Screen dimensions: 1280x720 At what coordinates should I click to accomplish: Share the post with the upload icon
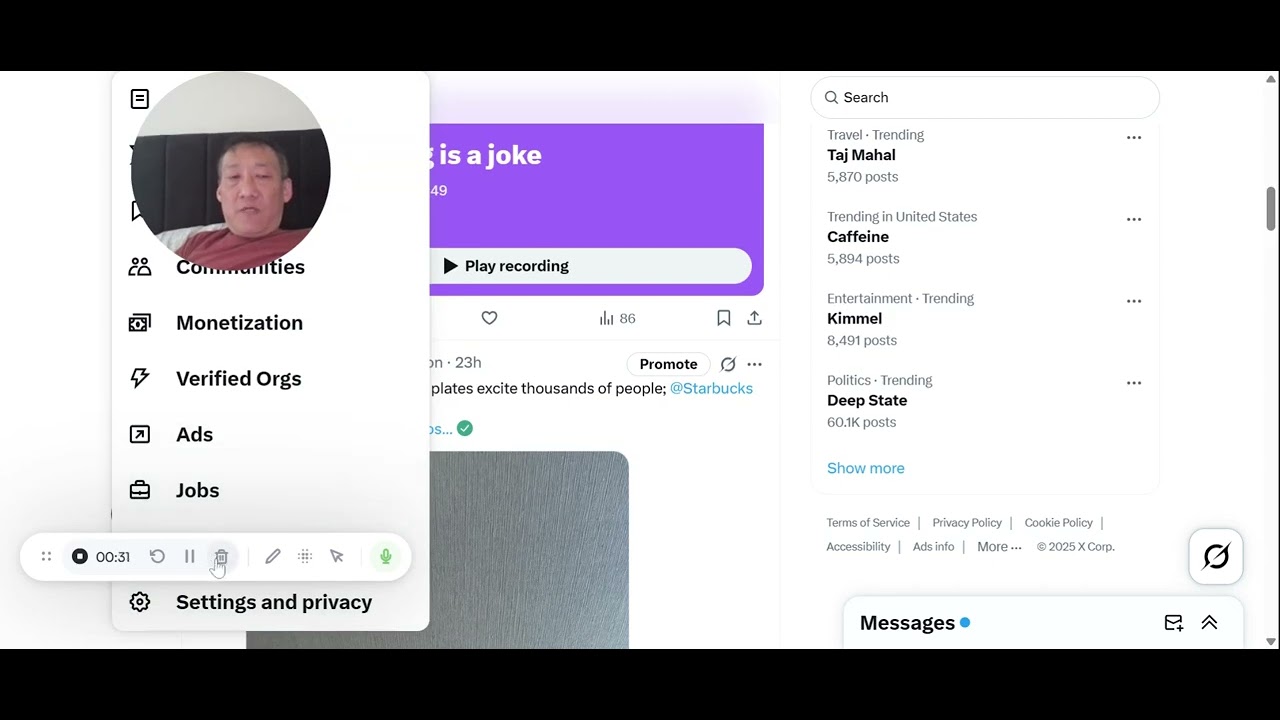(754, 318)
